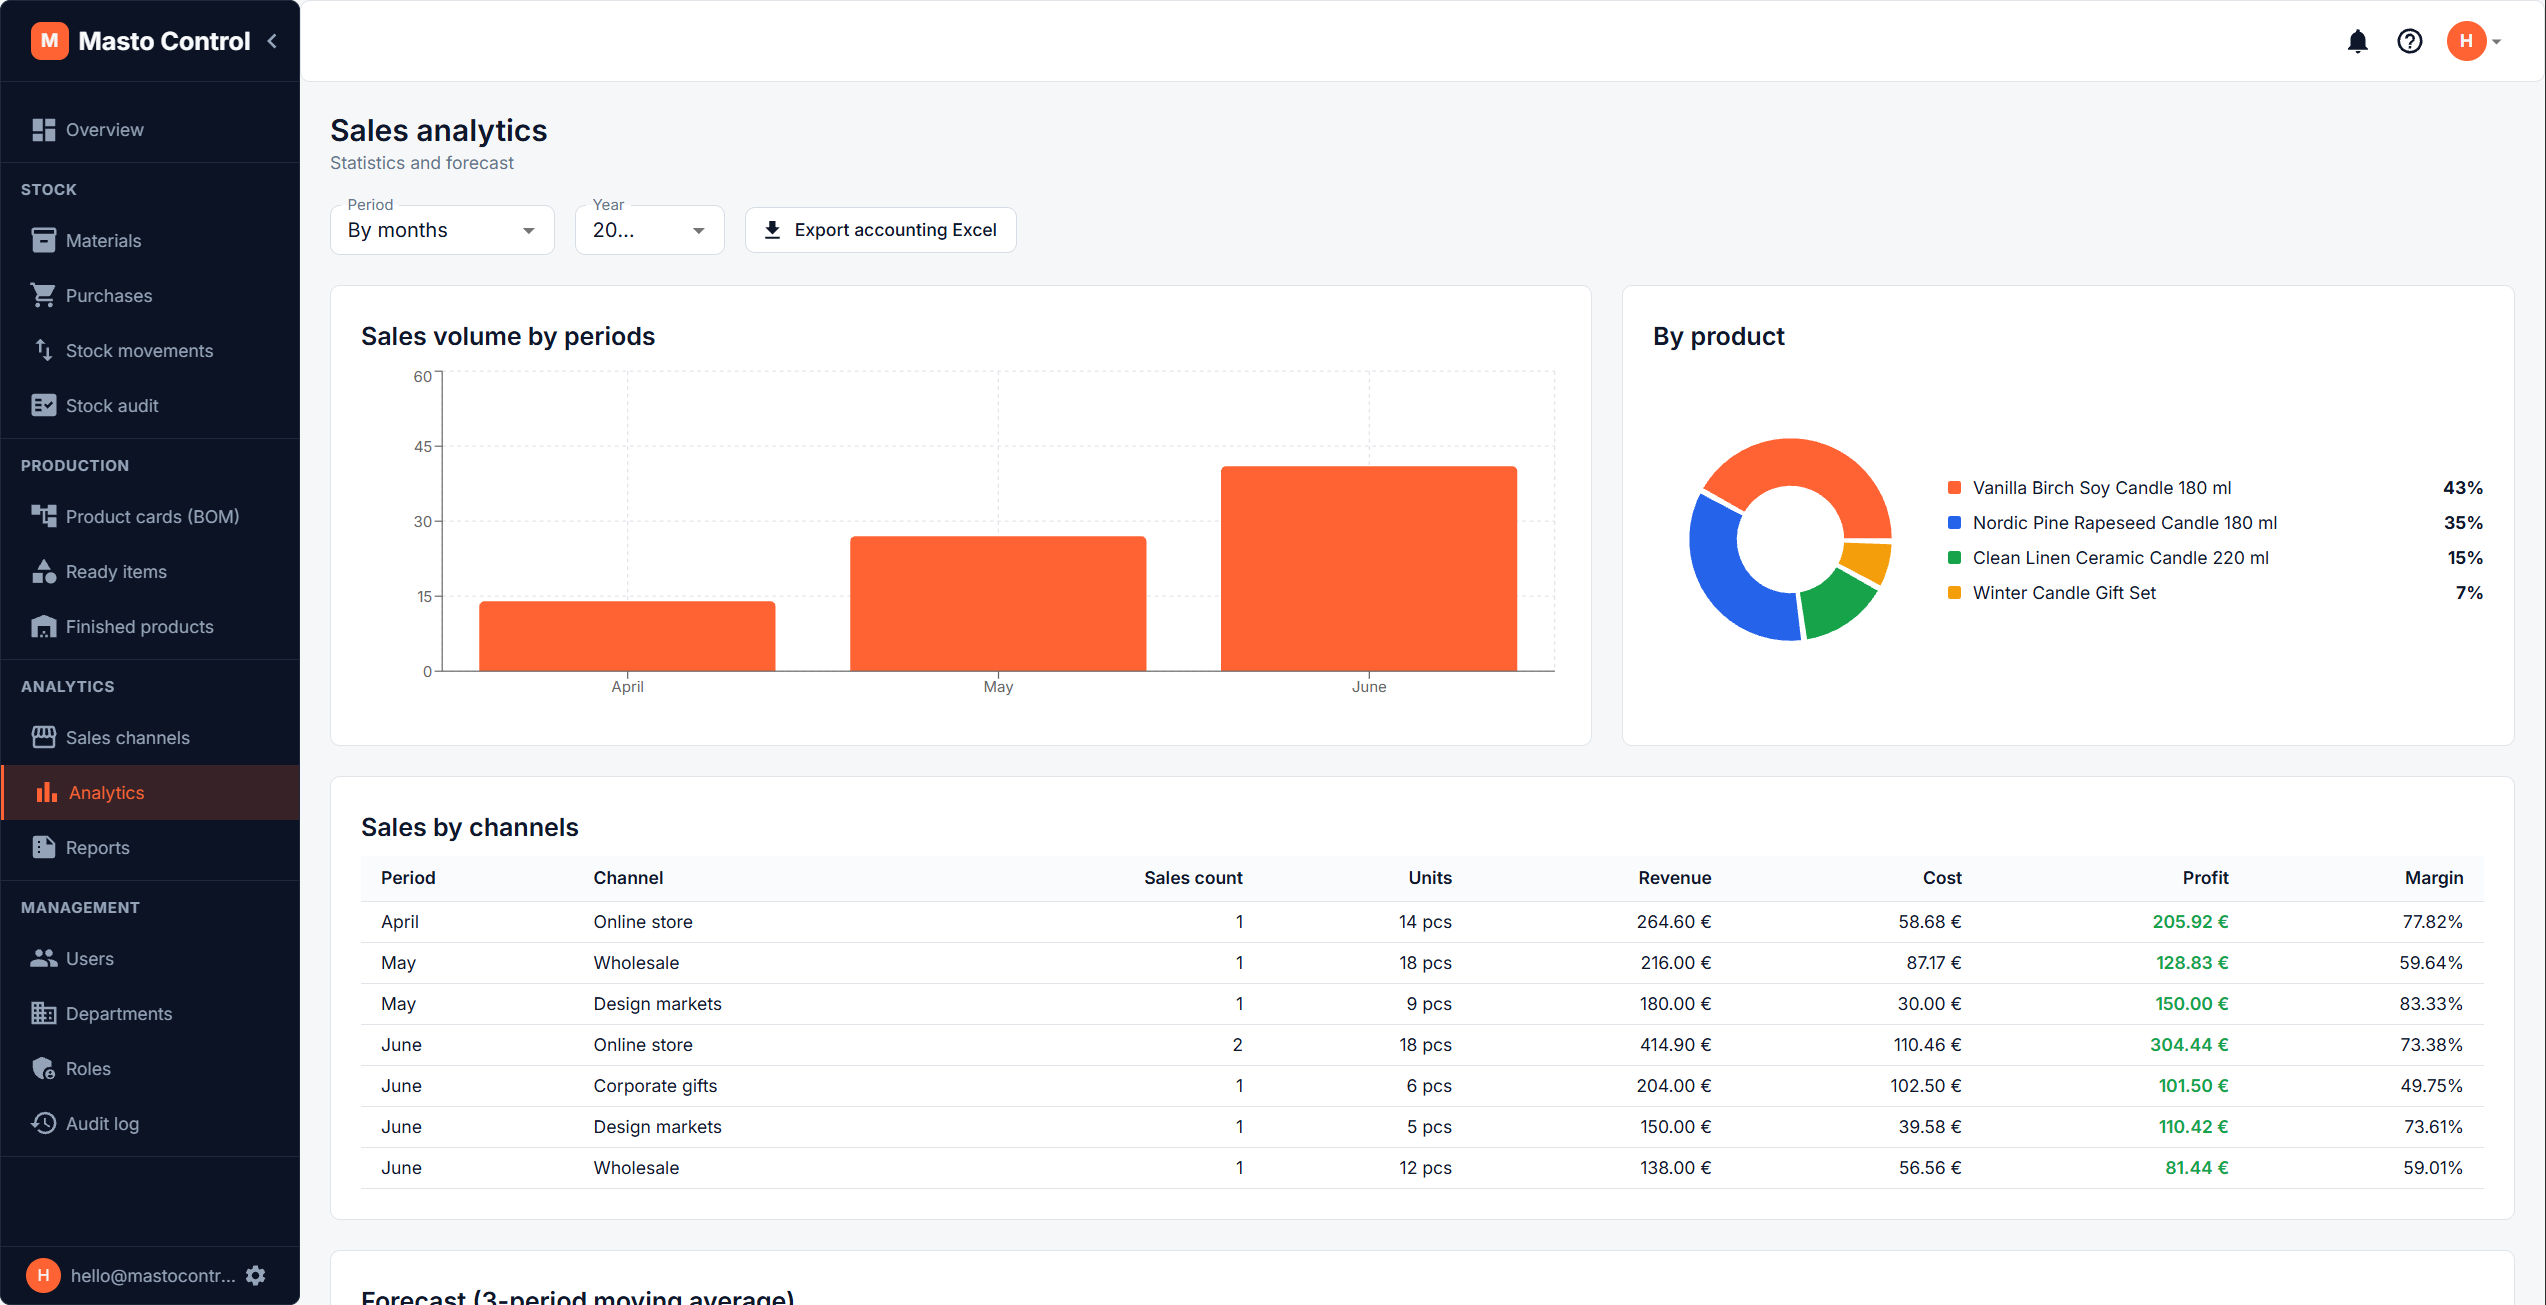This screenshot has height=1305, width=2546.
Task: Open the Overview dashboard icon
Action: [43, 130]
